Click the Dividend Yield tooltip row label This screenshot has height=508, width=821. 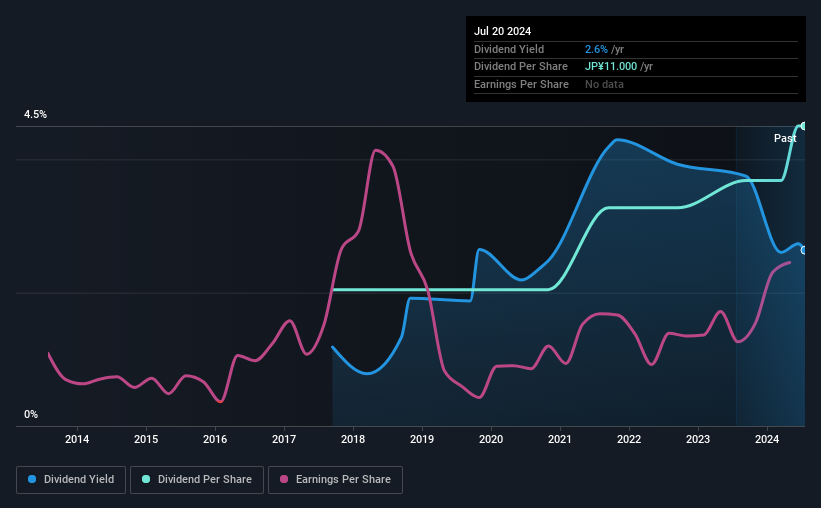click(x=509, y=49)
